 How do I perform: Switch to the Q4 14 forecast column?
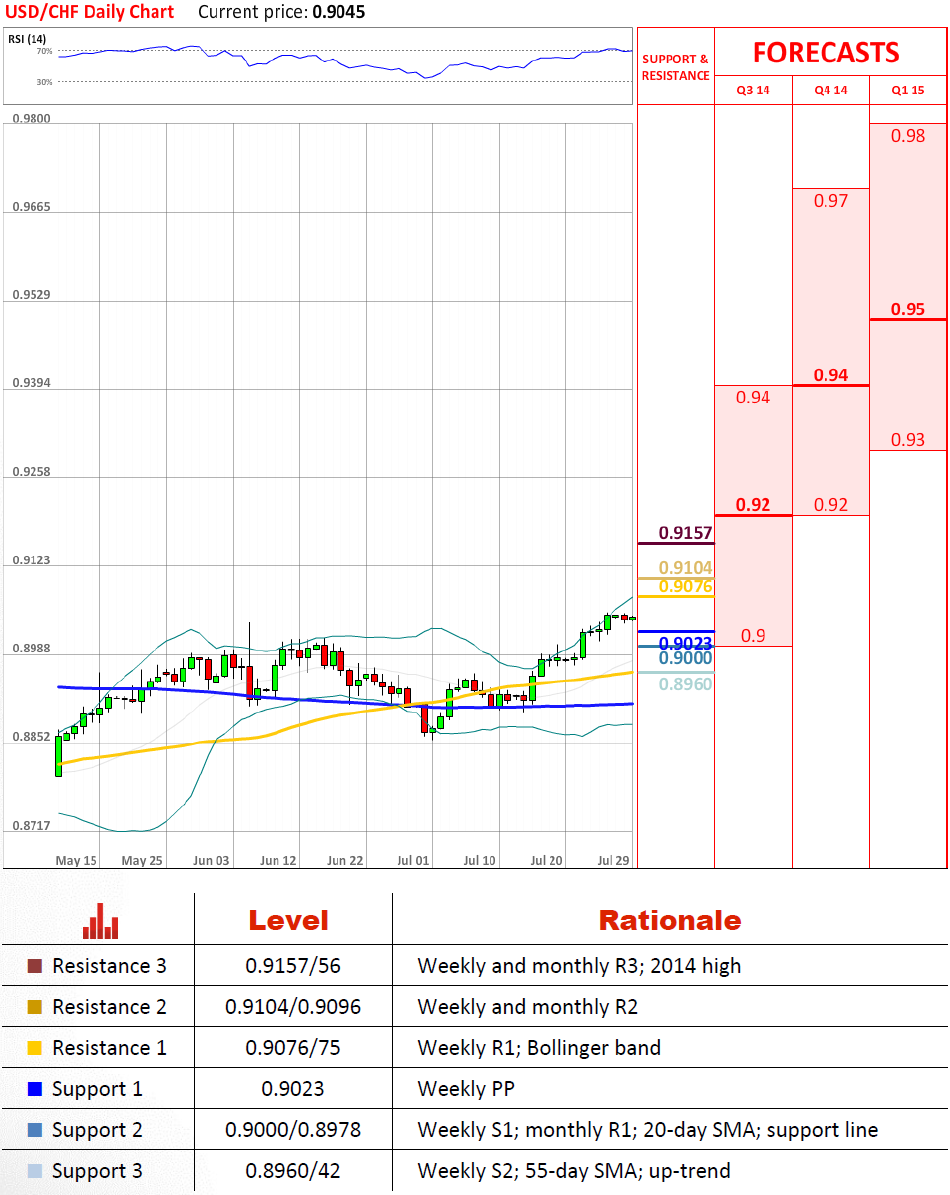[x=830, y=90]
